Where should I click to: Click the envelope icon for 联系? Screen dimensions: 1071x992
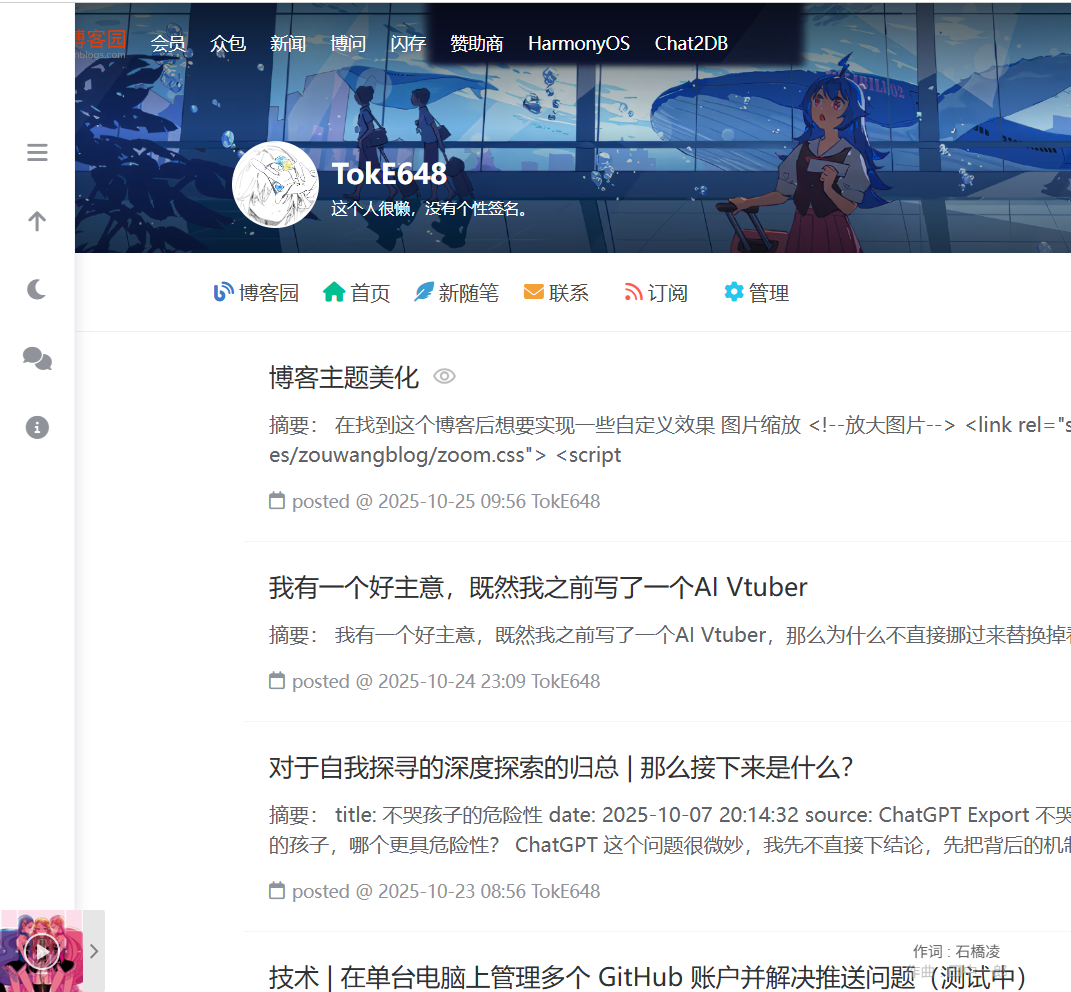tap(533, 292)
